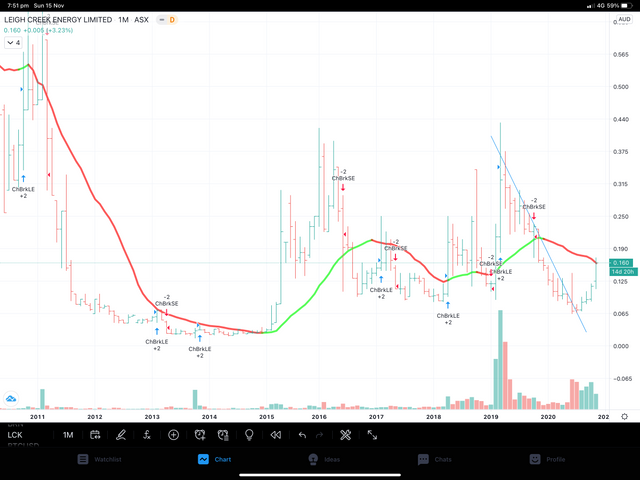Open the Profile tab
The height and width of the screenshot is (480, 640).
[549, 459]
